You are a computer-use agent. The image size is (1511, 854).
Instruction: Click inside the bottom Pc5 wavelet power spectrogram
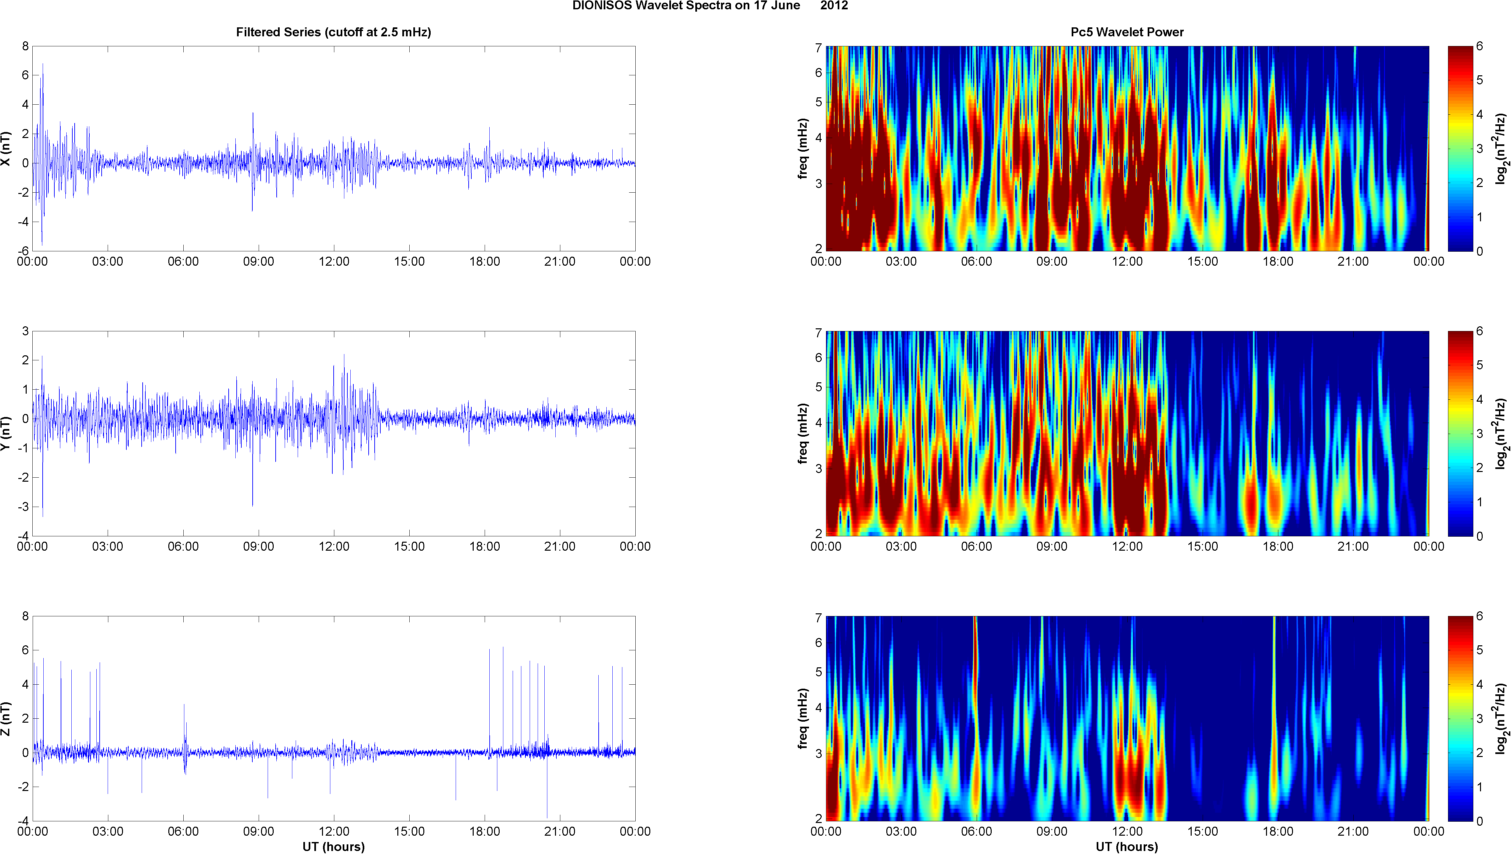(1127, 718)
